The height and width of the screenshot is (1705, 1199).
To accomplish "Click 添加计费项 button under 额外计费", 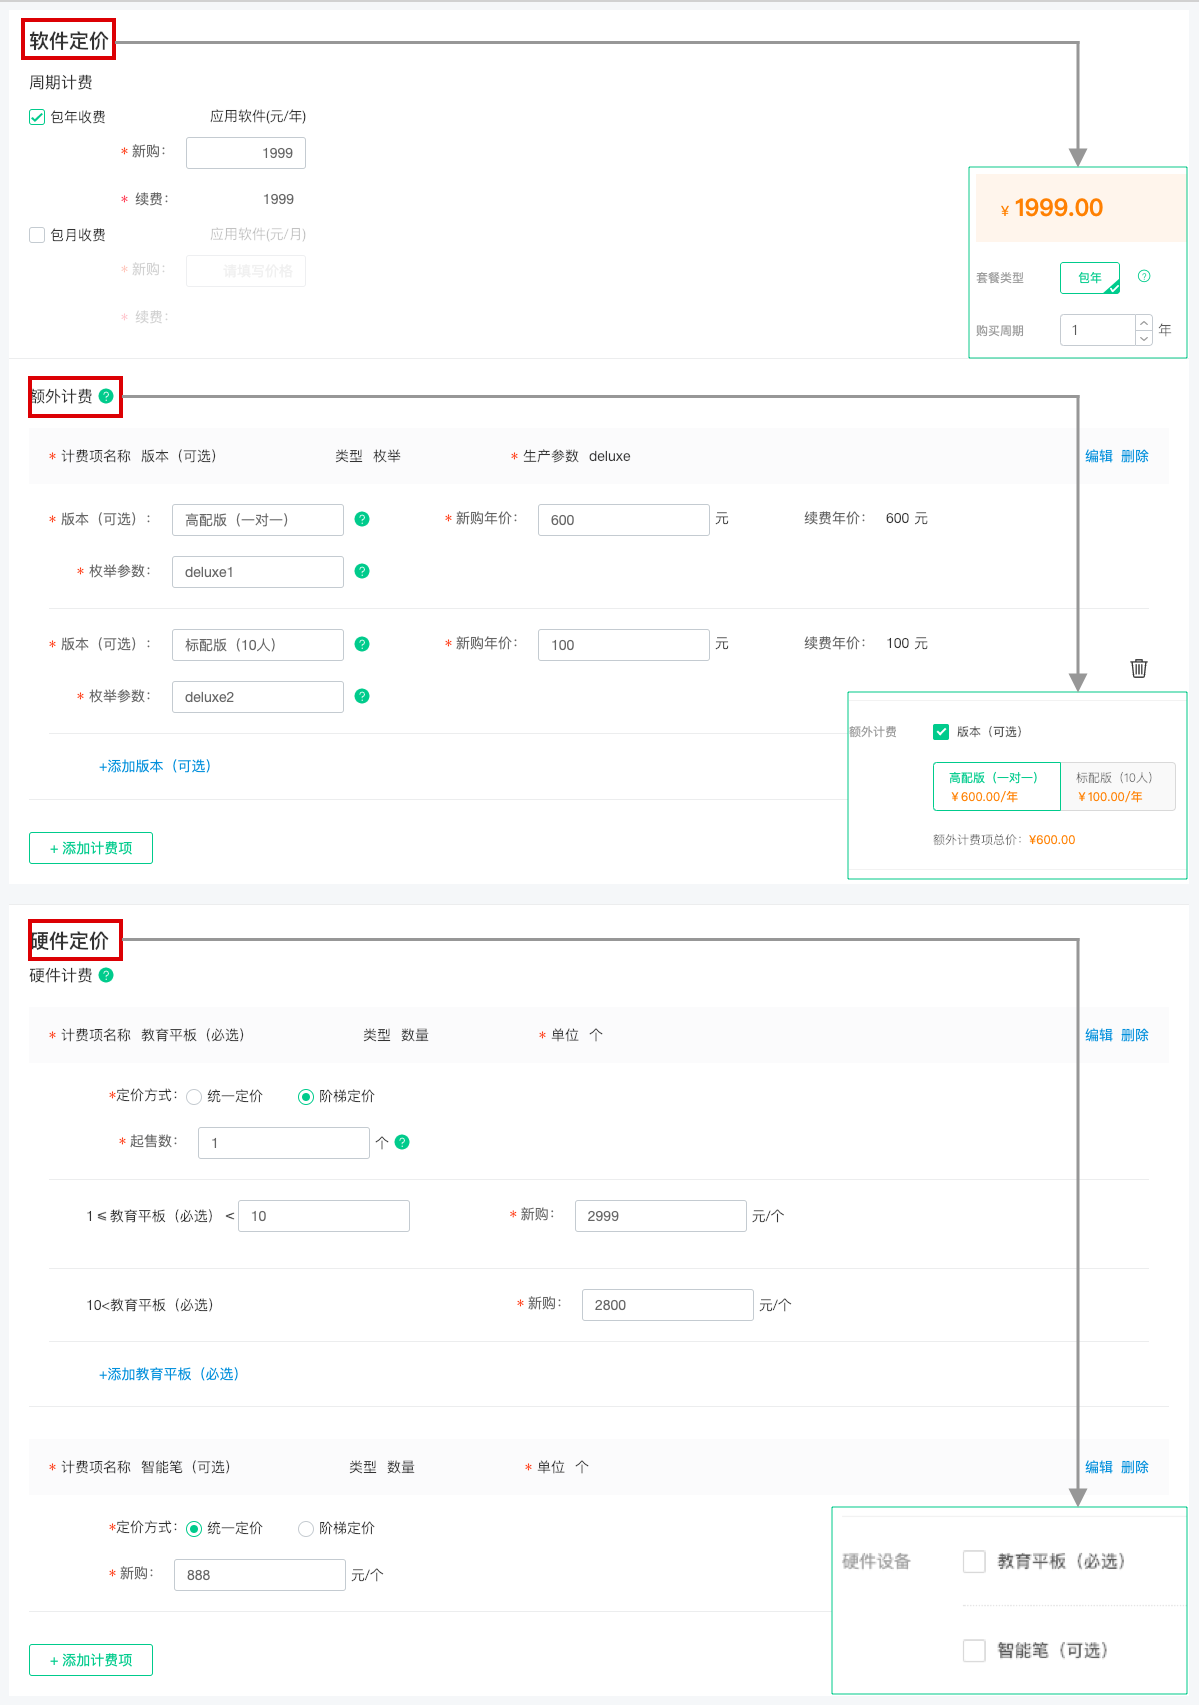I will [x=91, y=848].
